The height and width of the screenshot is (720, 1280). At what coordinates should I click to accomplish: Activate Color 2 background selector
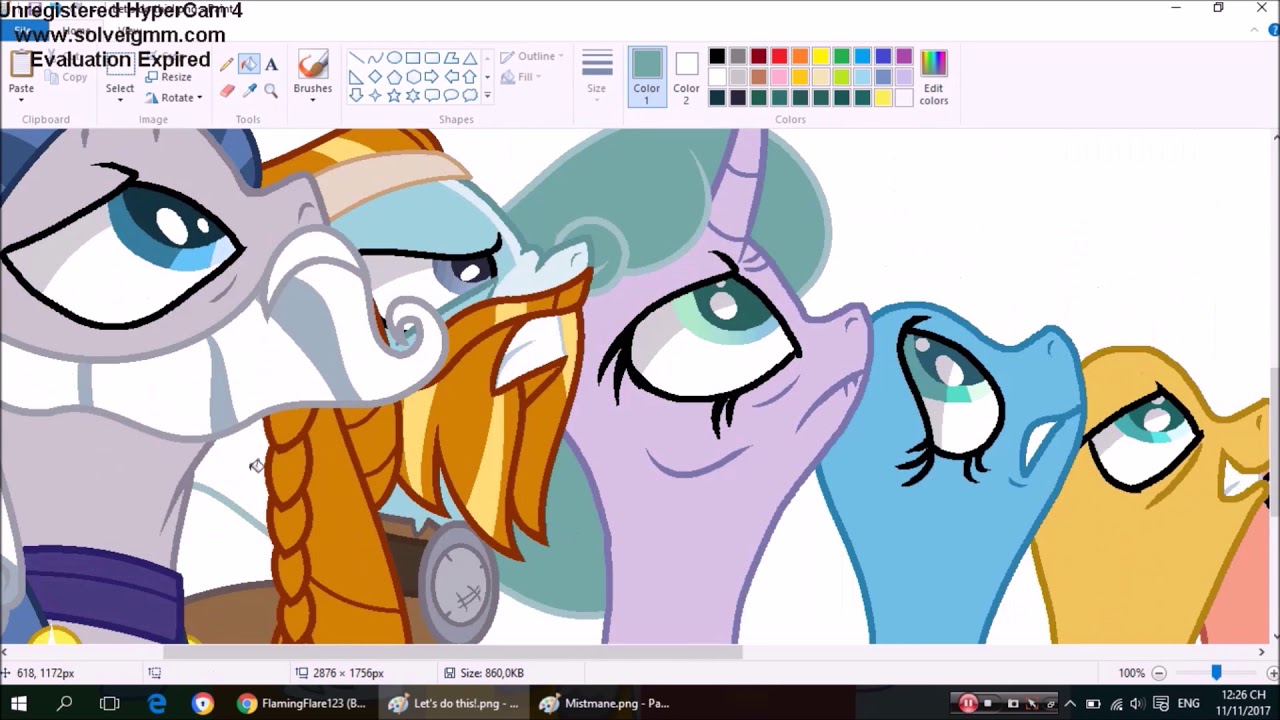click(686, 76)
